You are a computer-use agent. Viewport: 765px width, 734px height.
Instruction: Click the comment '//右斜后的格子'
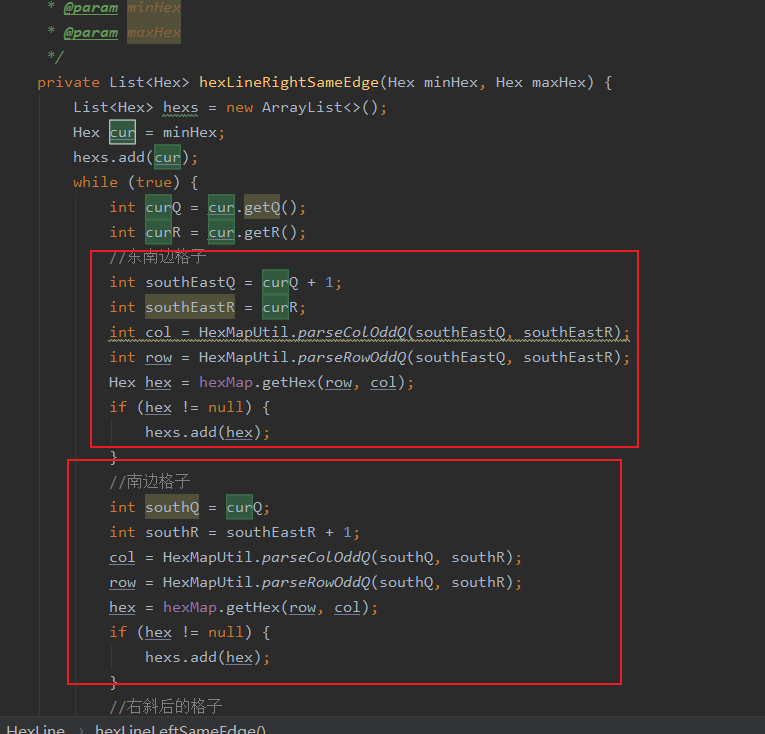tap(166, 707)
